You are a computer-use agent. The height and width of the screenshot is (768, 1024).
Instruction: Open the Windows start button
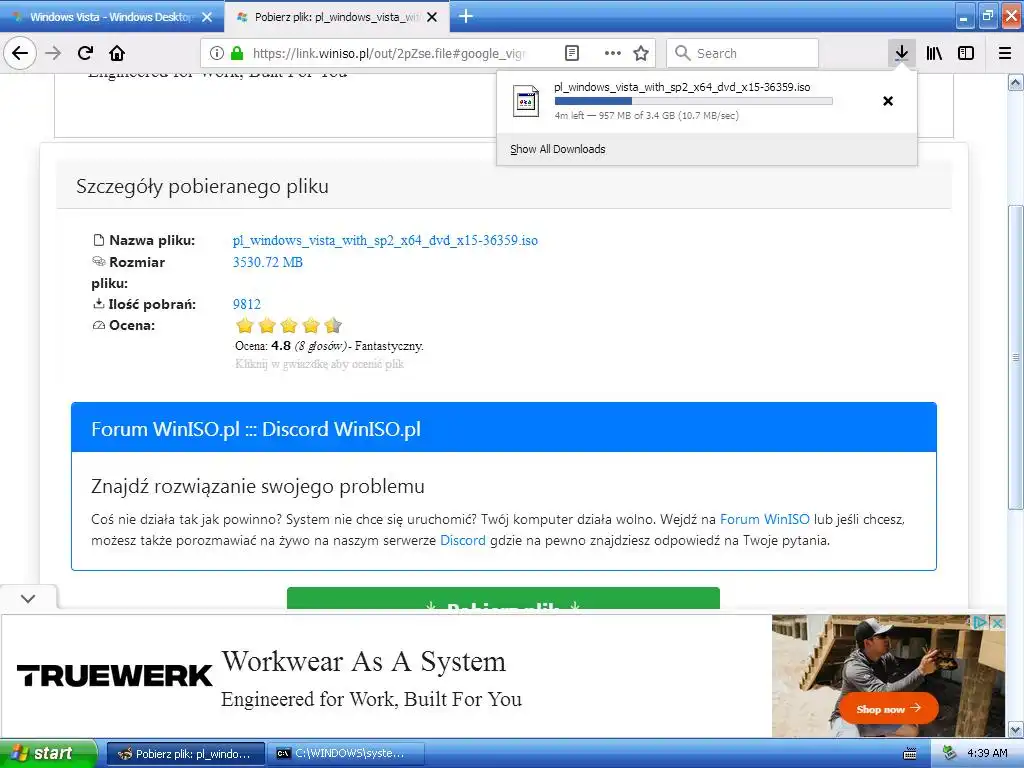(48, 753)
